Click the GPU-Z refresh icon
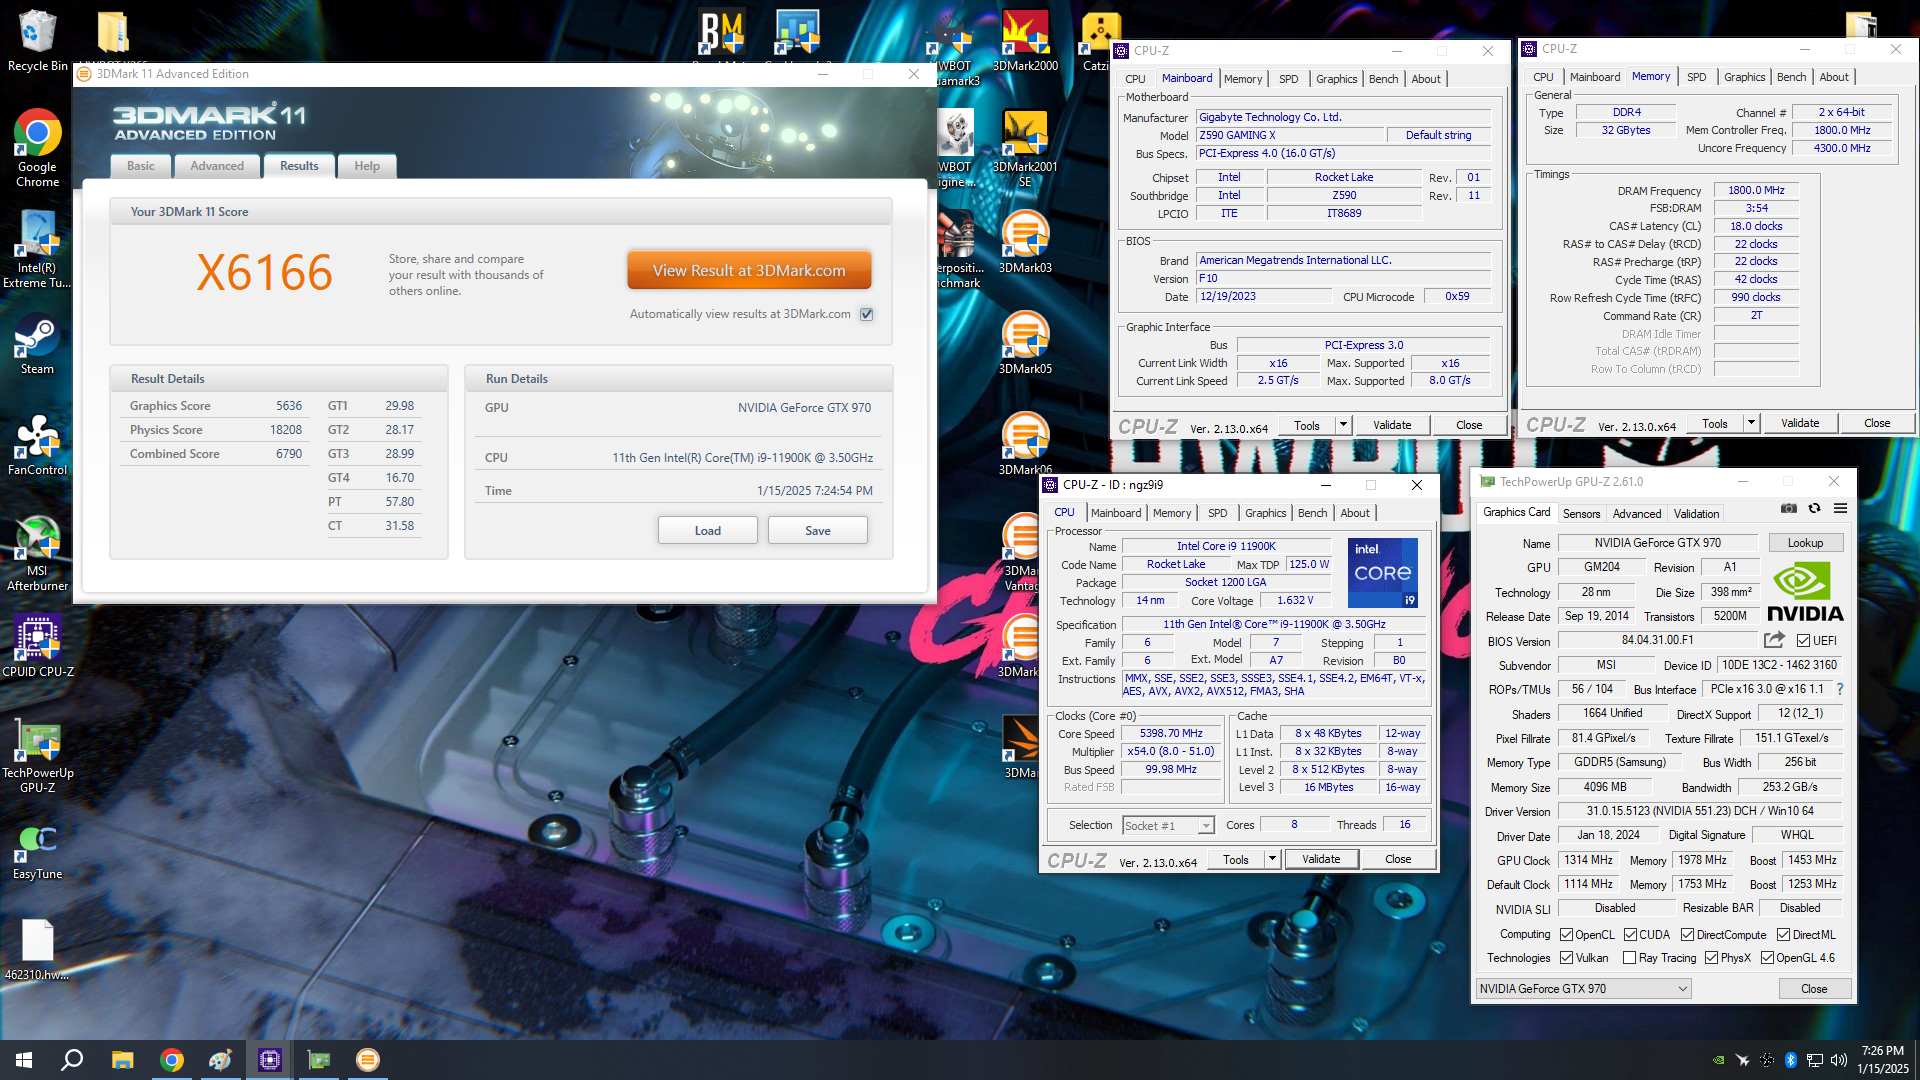1920x1080 pixels. [x=1814, y=509]
